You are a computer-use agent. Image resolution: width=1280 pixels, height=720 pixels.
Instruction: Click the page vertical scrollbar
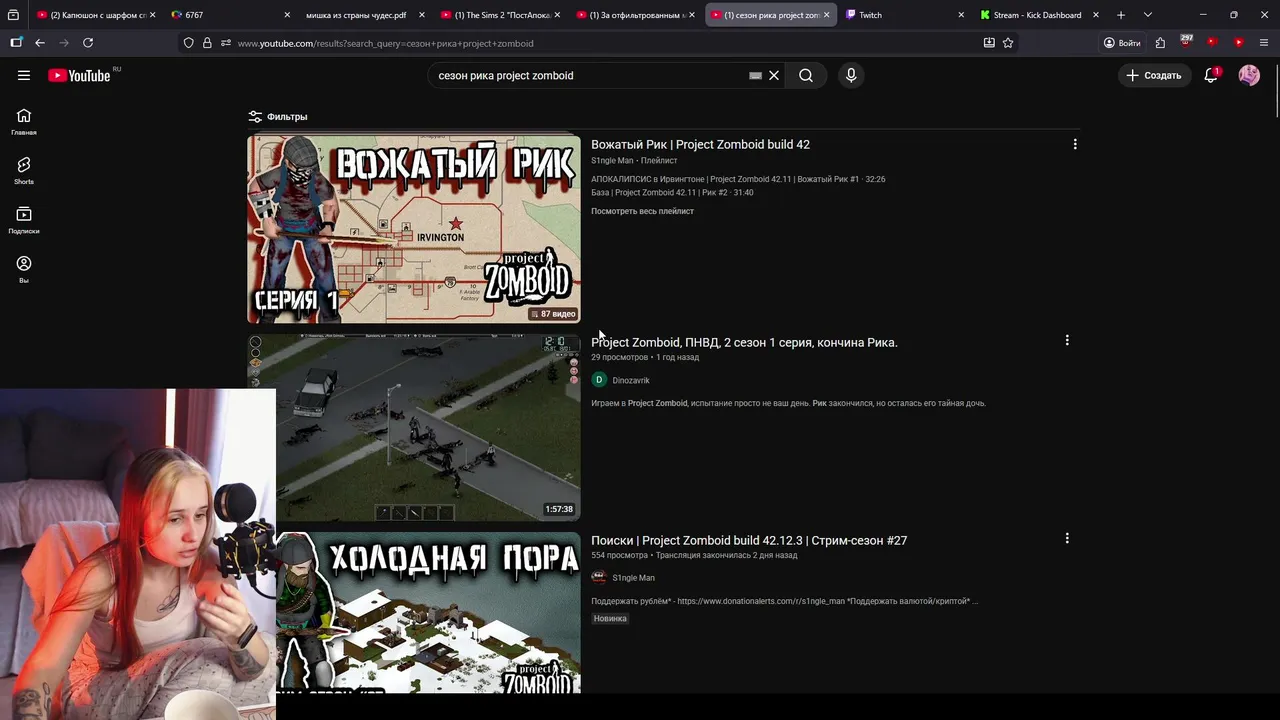(x=1276, y=92)
